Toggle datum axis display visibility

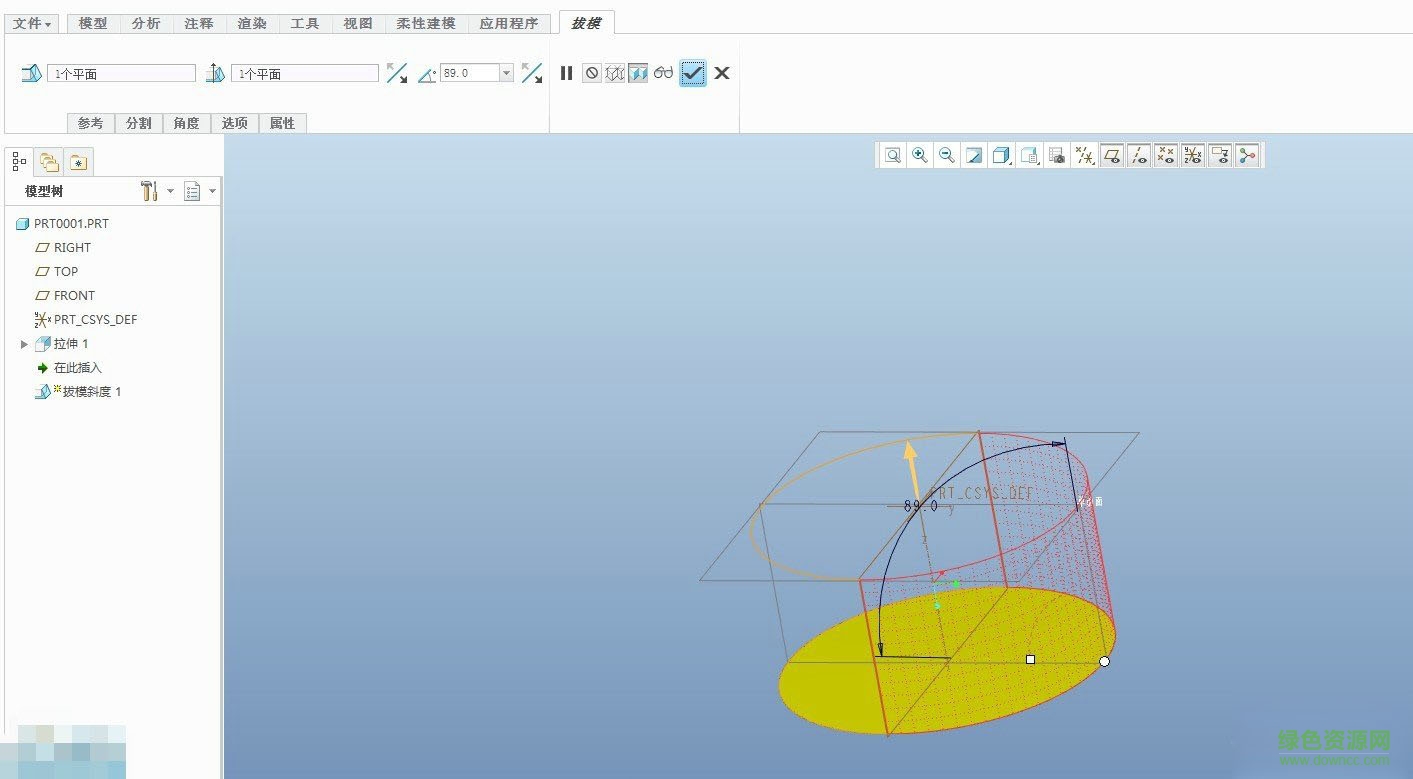point(1138,155)
